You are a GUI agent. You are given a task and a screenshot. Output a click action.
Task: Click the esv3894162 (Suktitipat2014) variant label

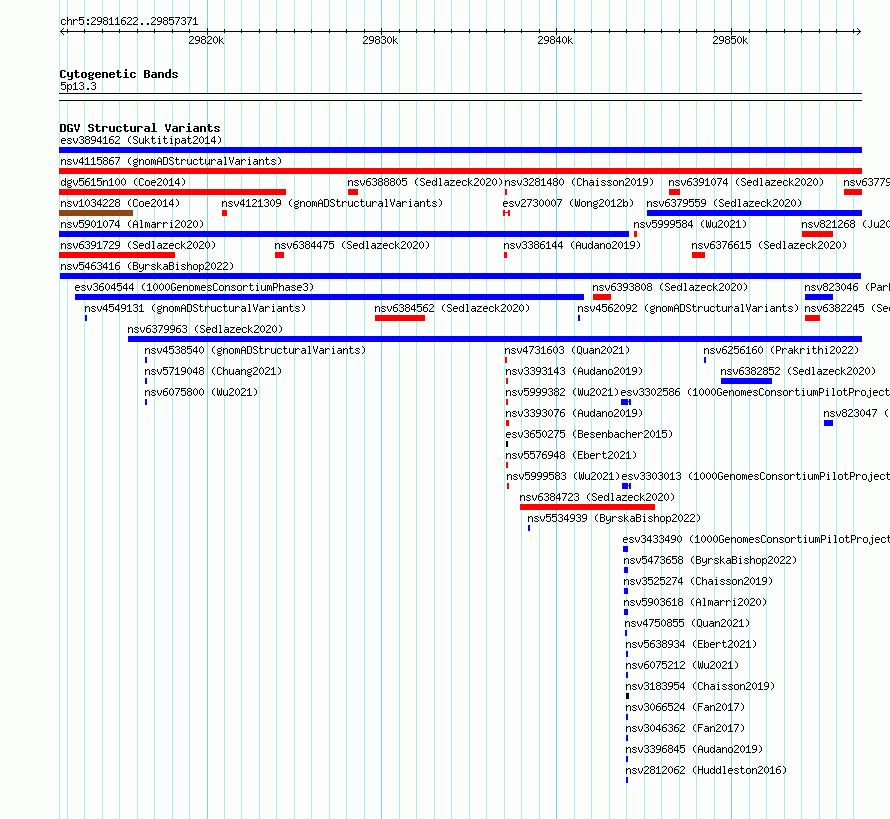tap(141, 140)
